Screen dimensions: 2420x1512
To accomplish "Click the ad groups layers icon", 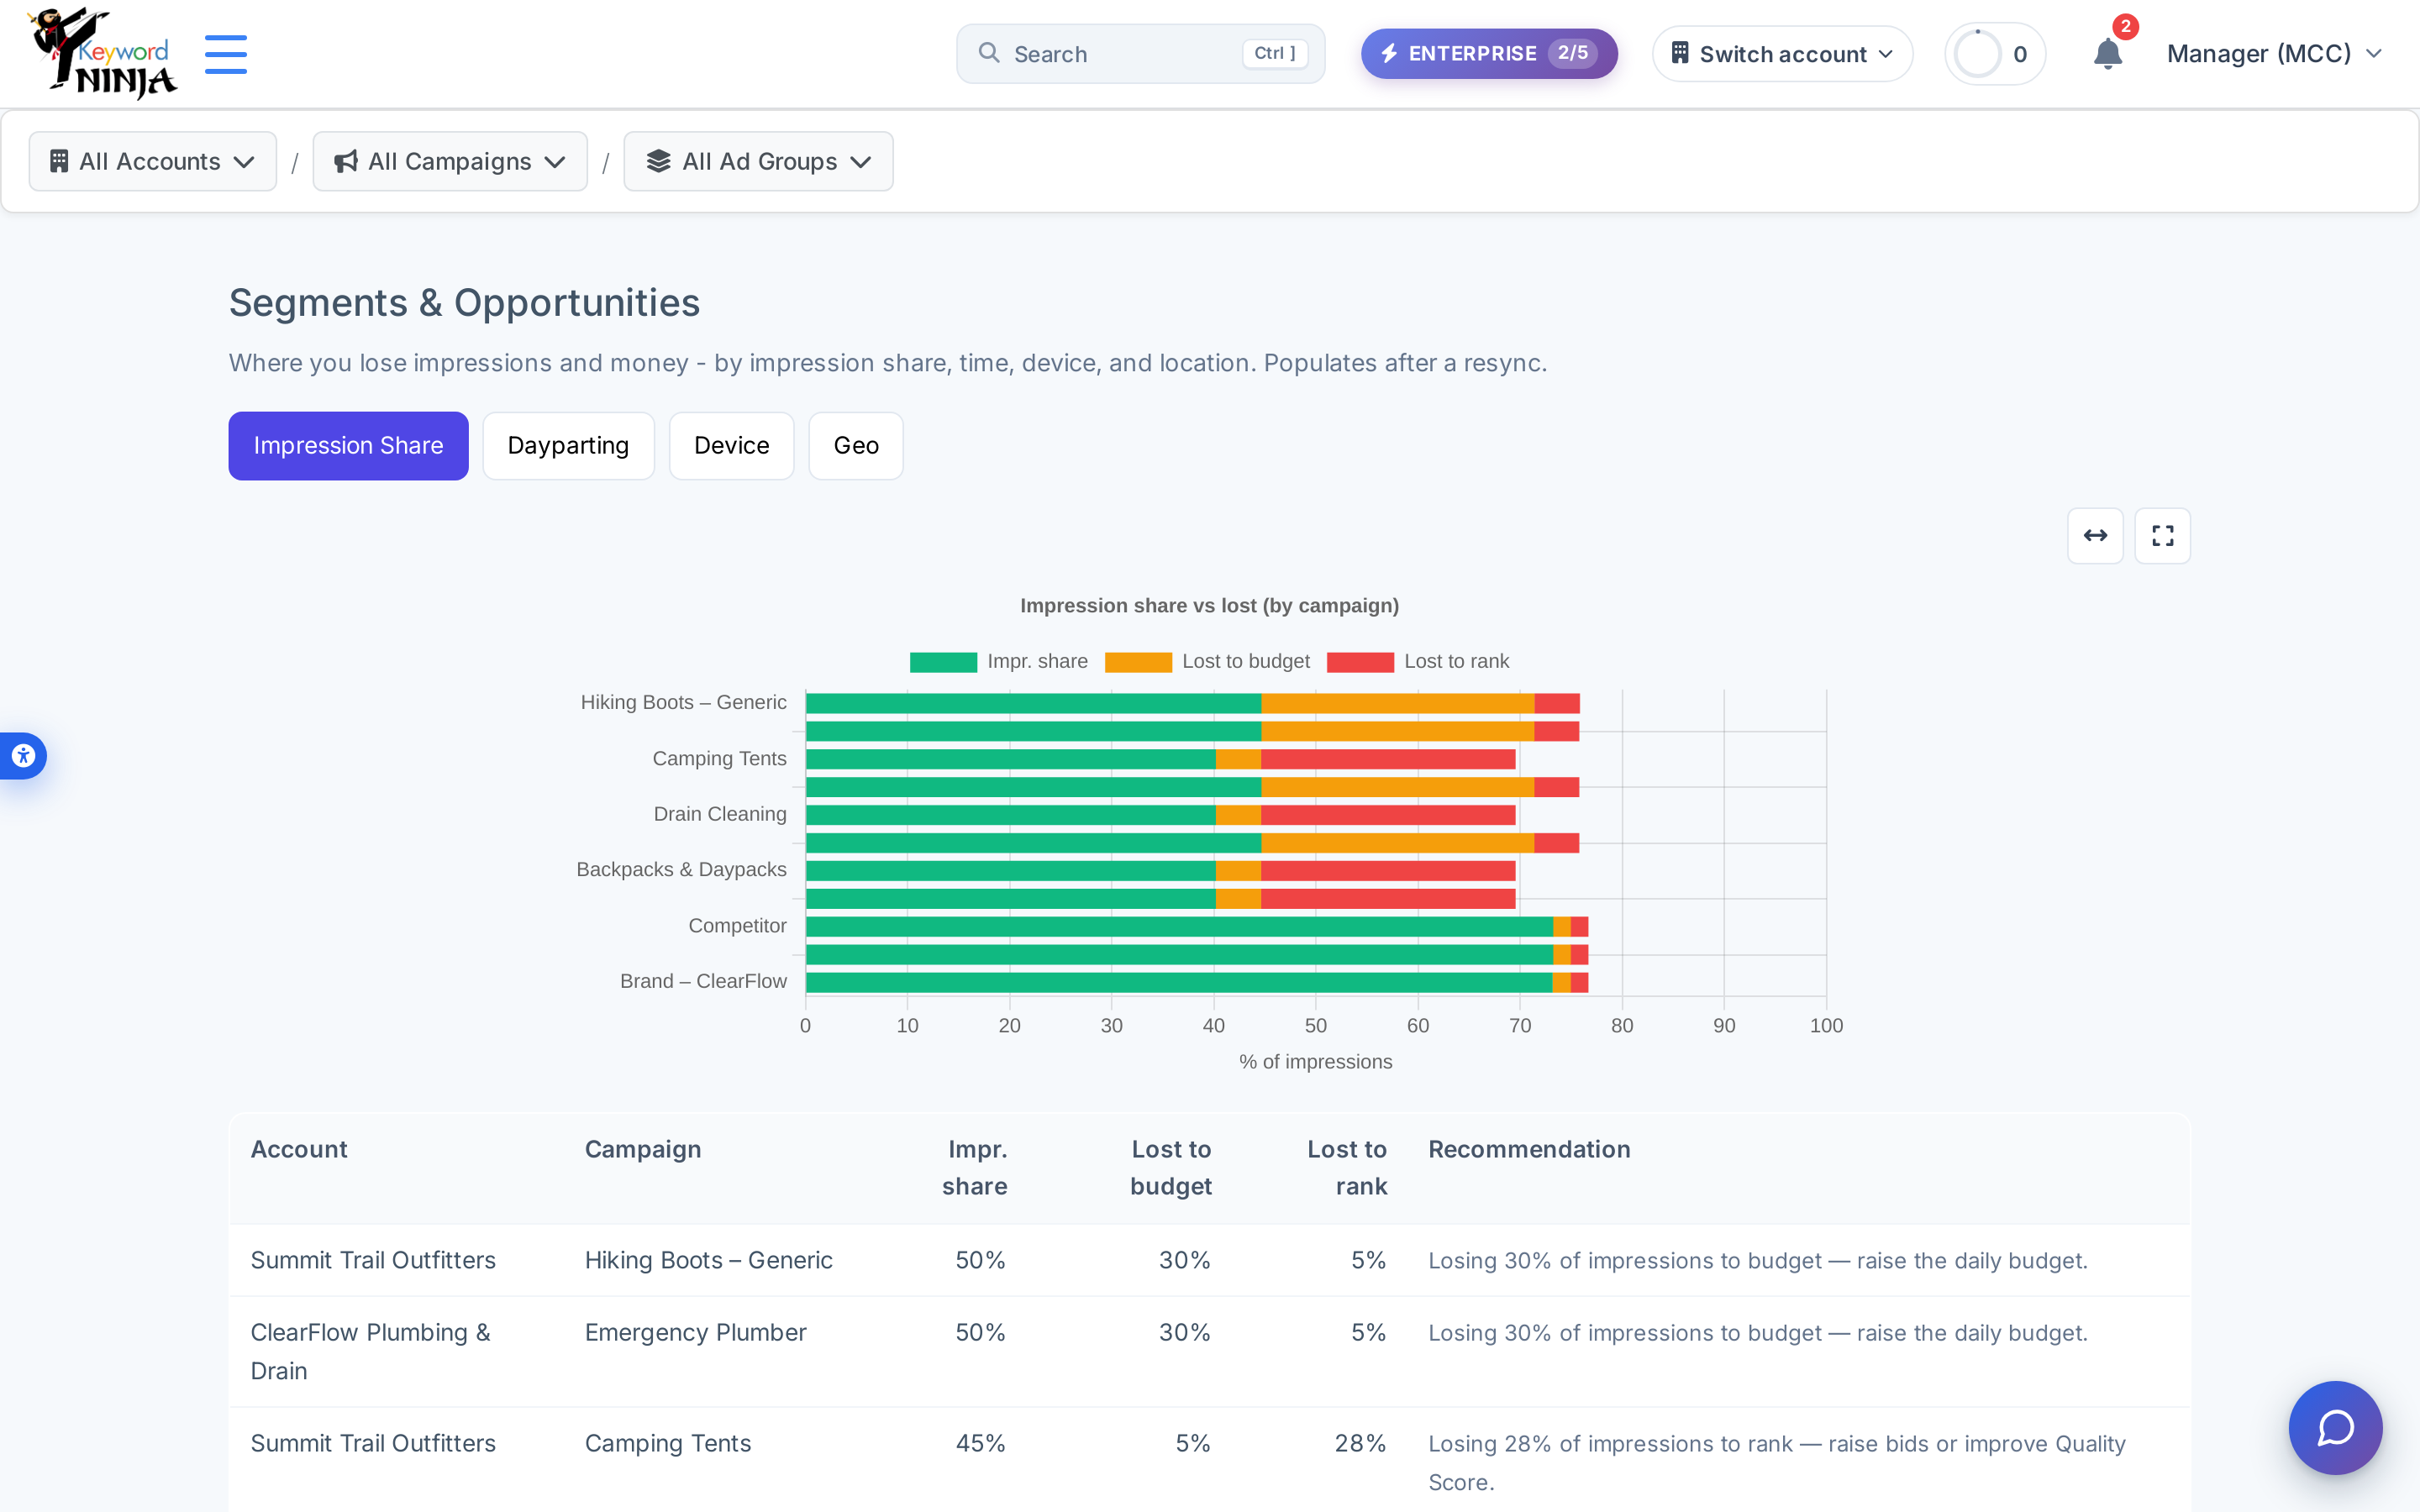I will (x=658, y=161).
